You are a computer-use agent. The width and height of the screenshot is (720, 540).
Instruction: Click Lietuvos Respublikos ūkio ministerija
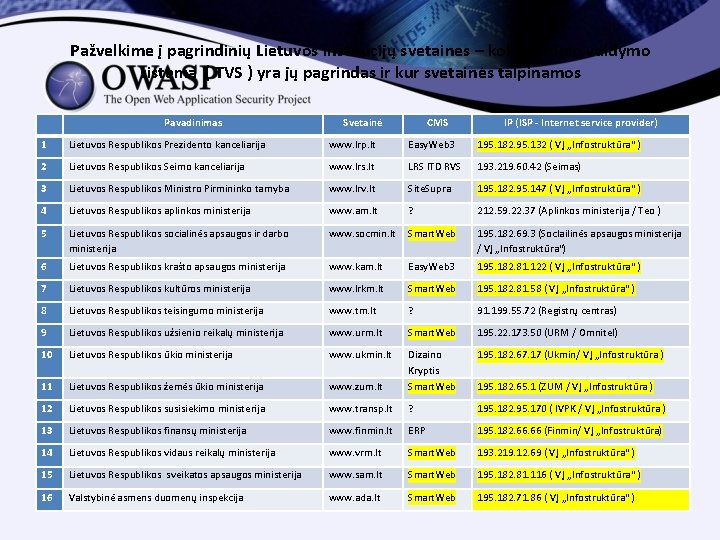tap(151, 355)
